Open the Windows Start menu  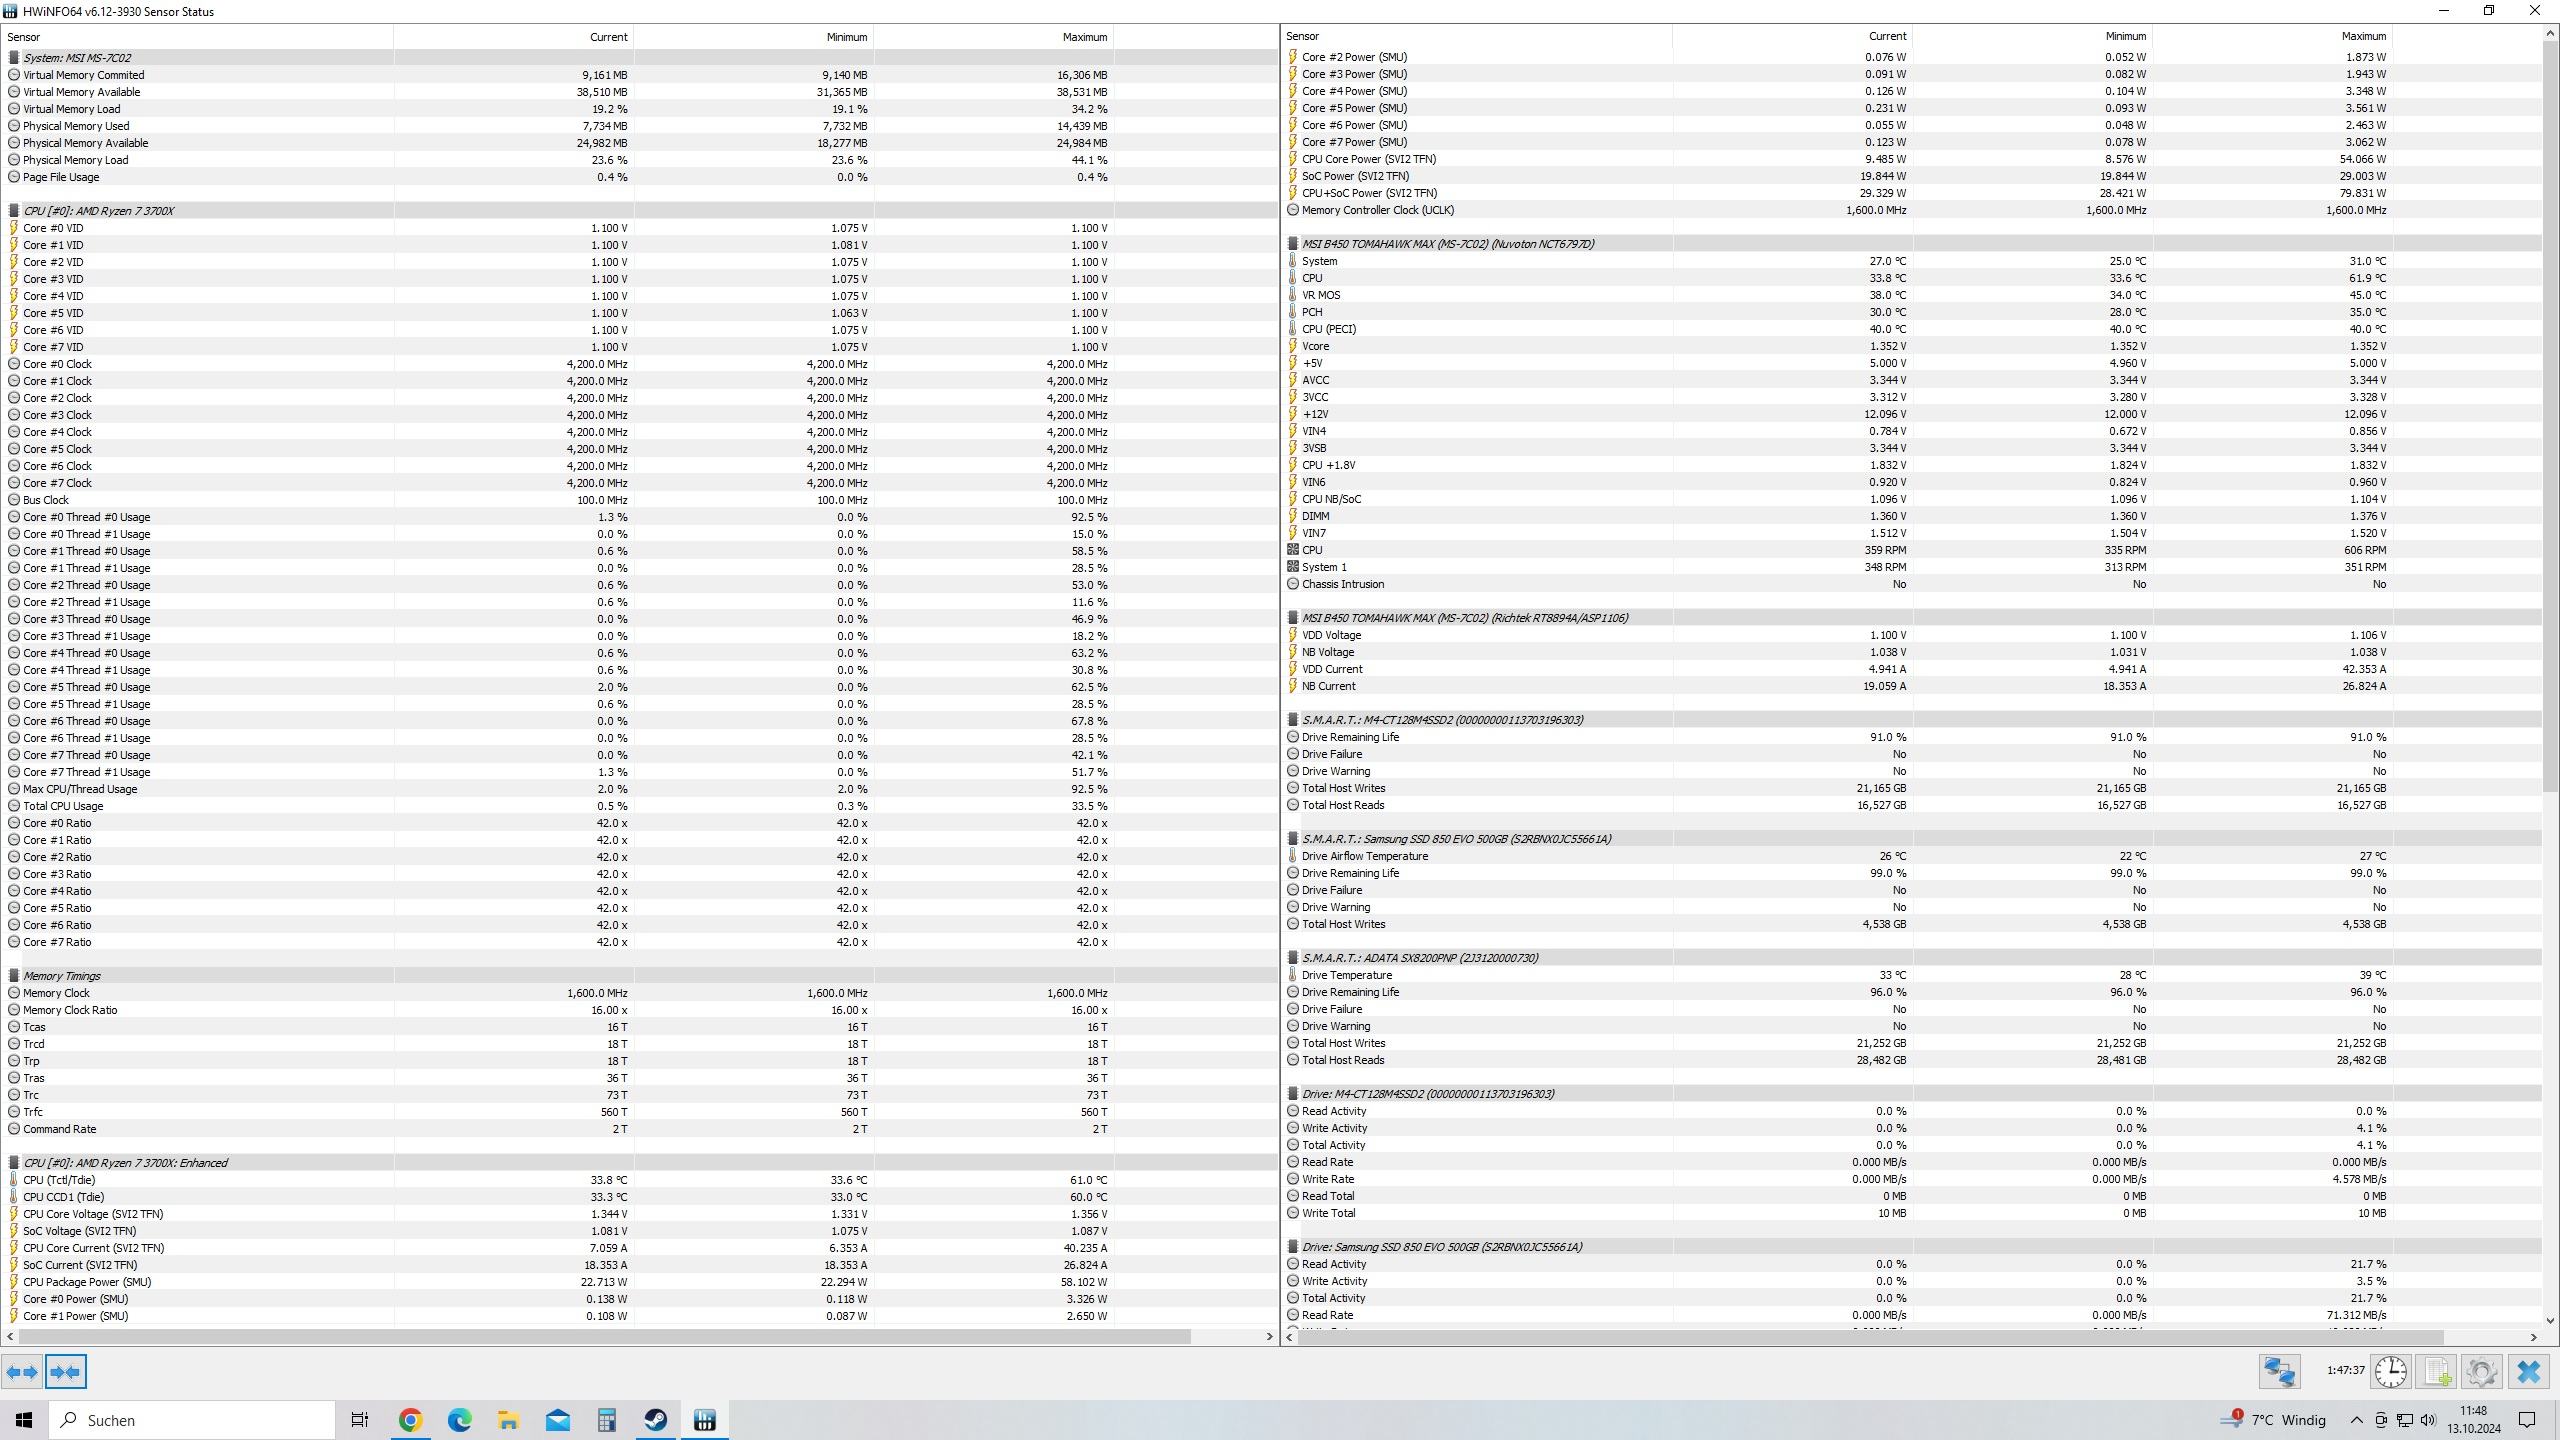[x=24, y=1420]
